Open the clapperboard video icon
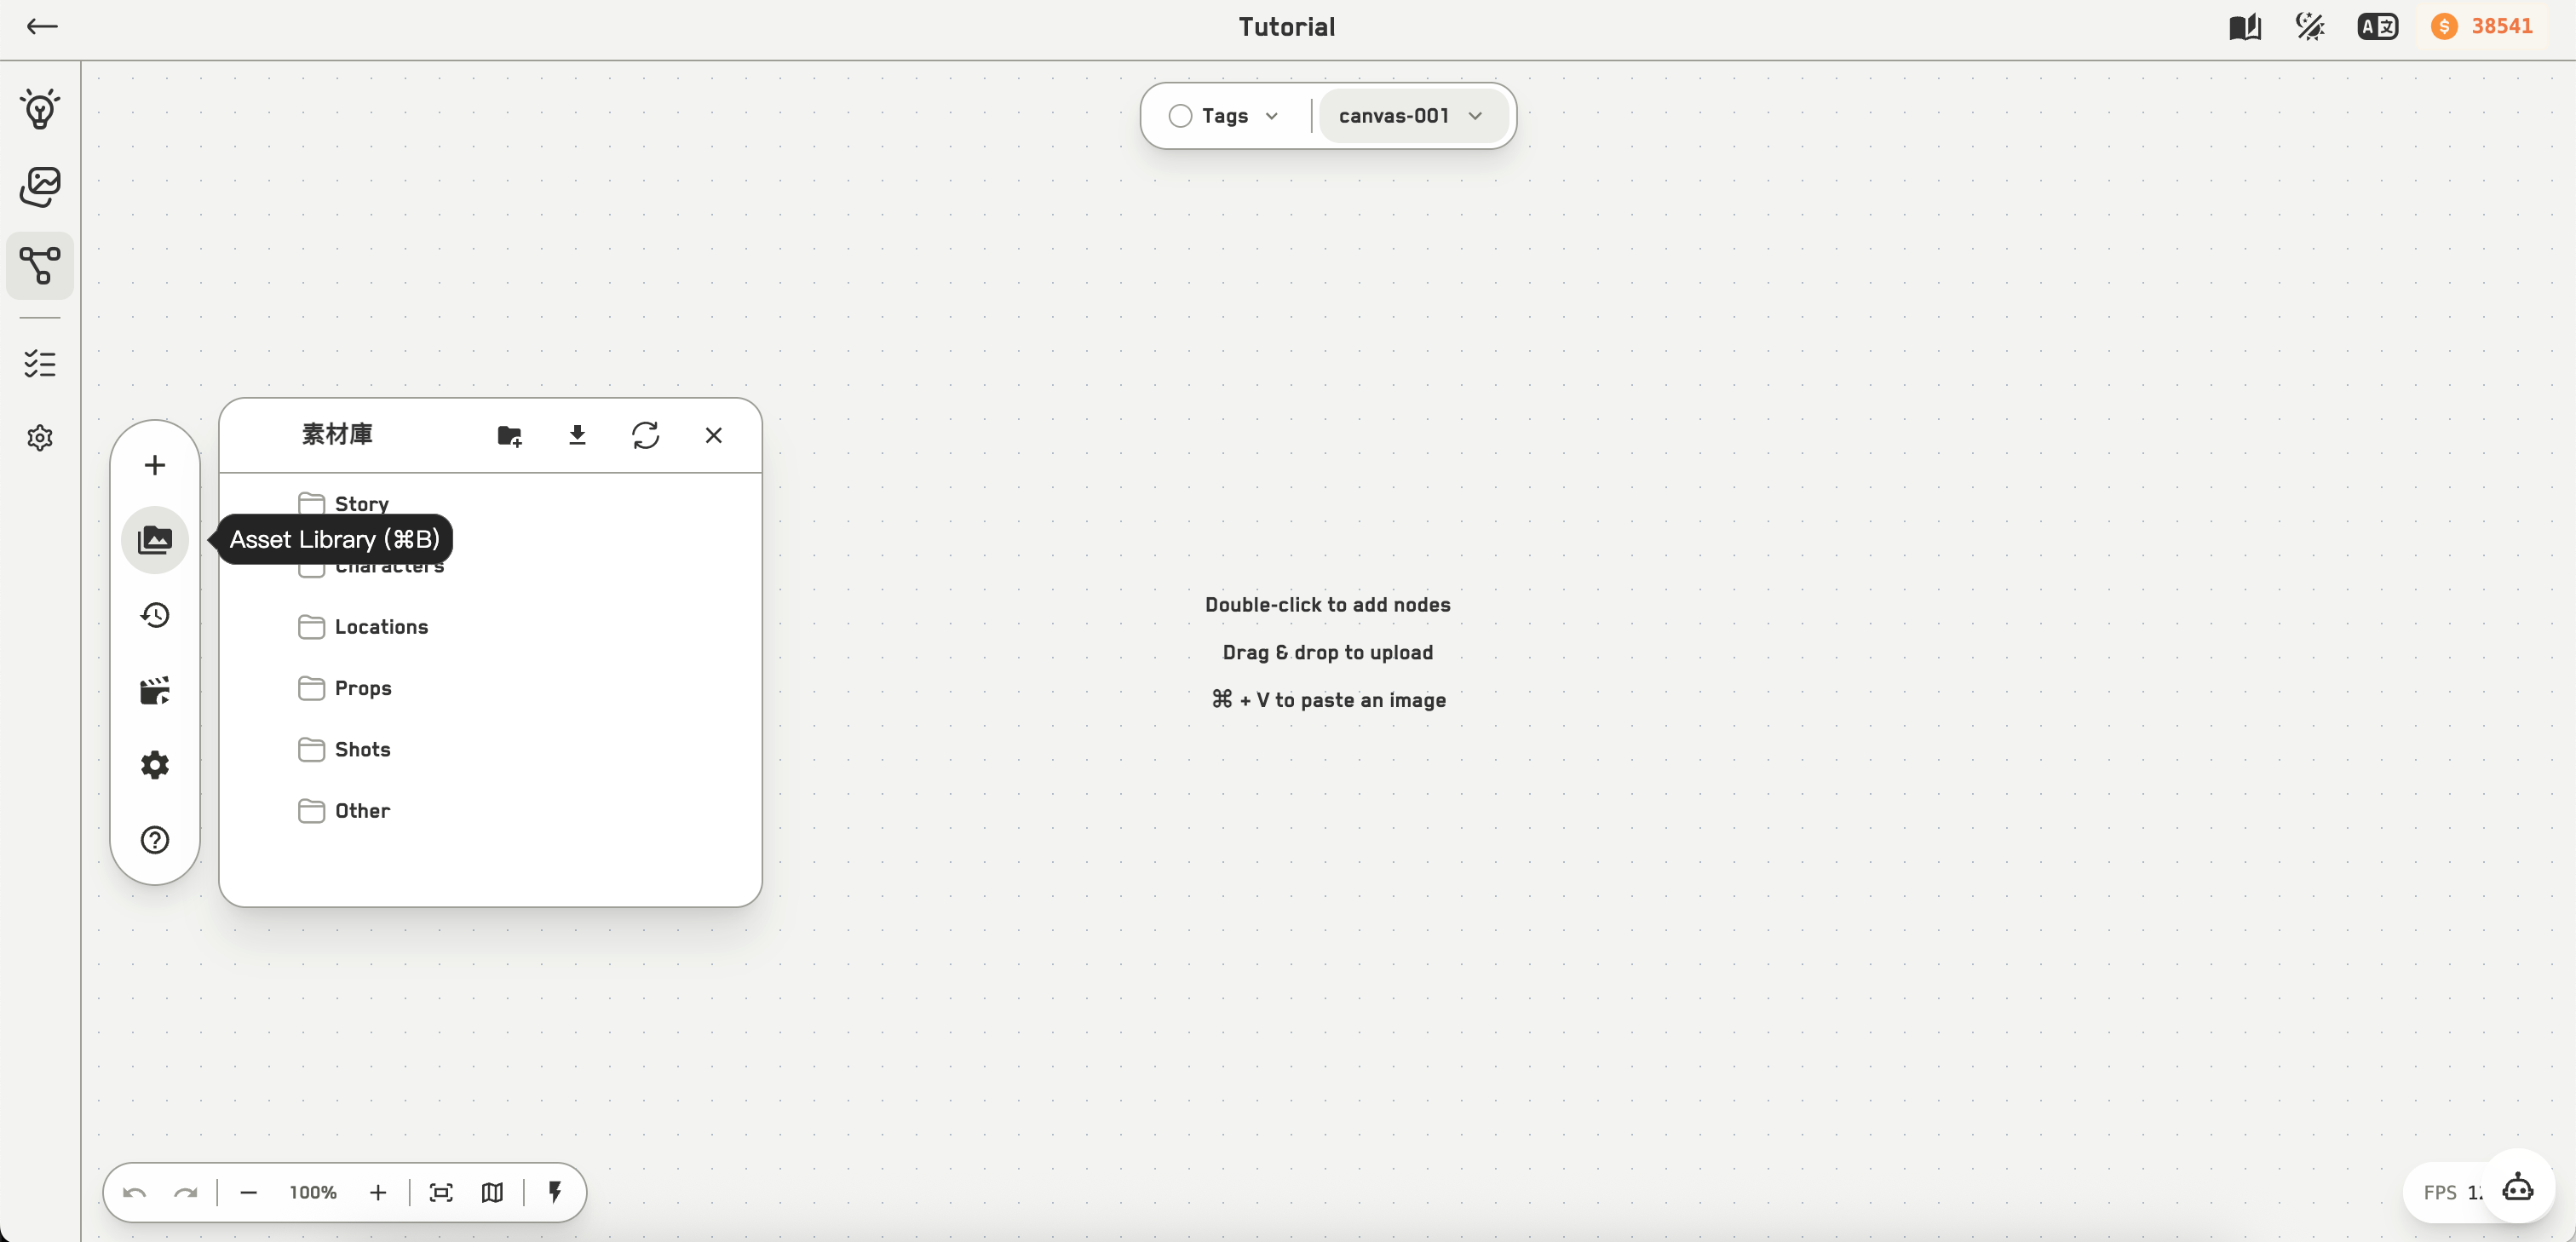2576x1242 pixels. click(x=155, y=690)
